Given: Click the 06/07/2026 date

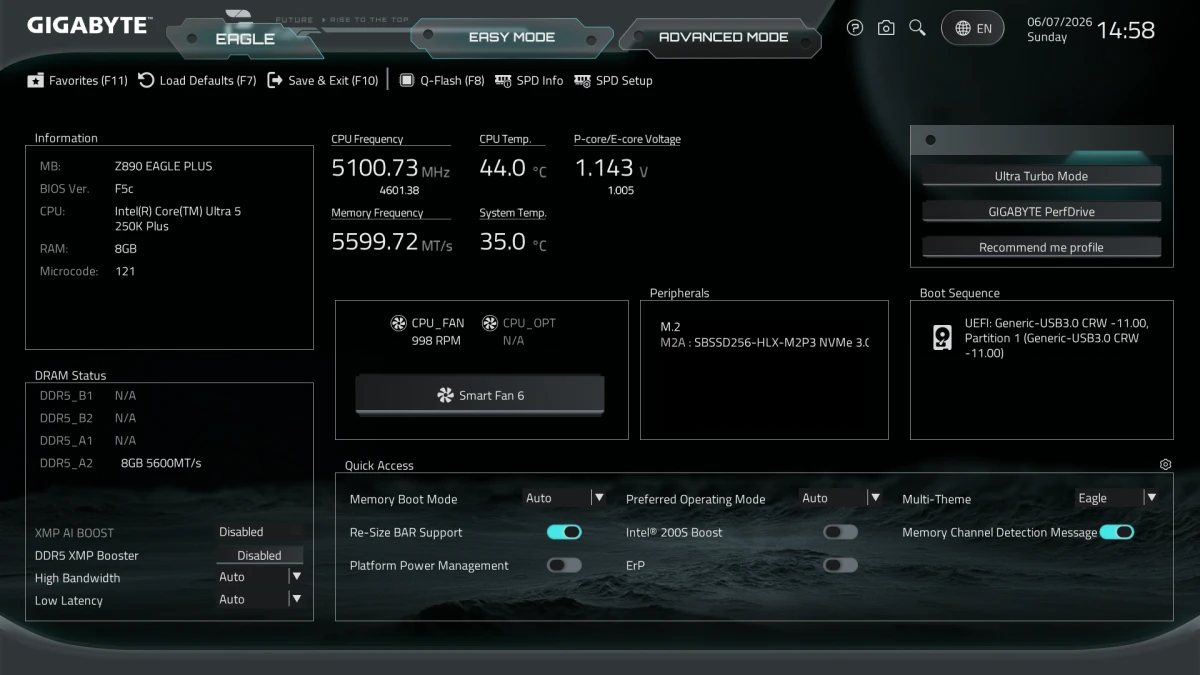Looking at the screenshot, I should pos(1058,21).
